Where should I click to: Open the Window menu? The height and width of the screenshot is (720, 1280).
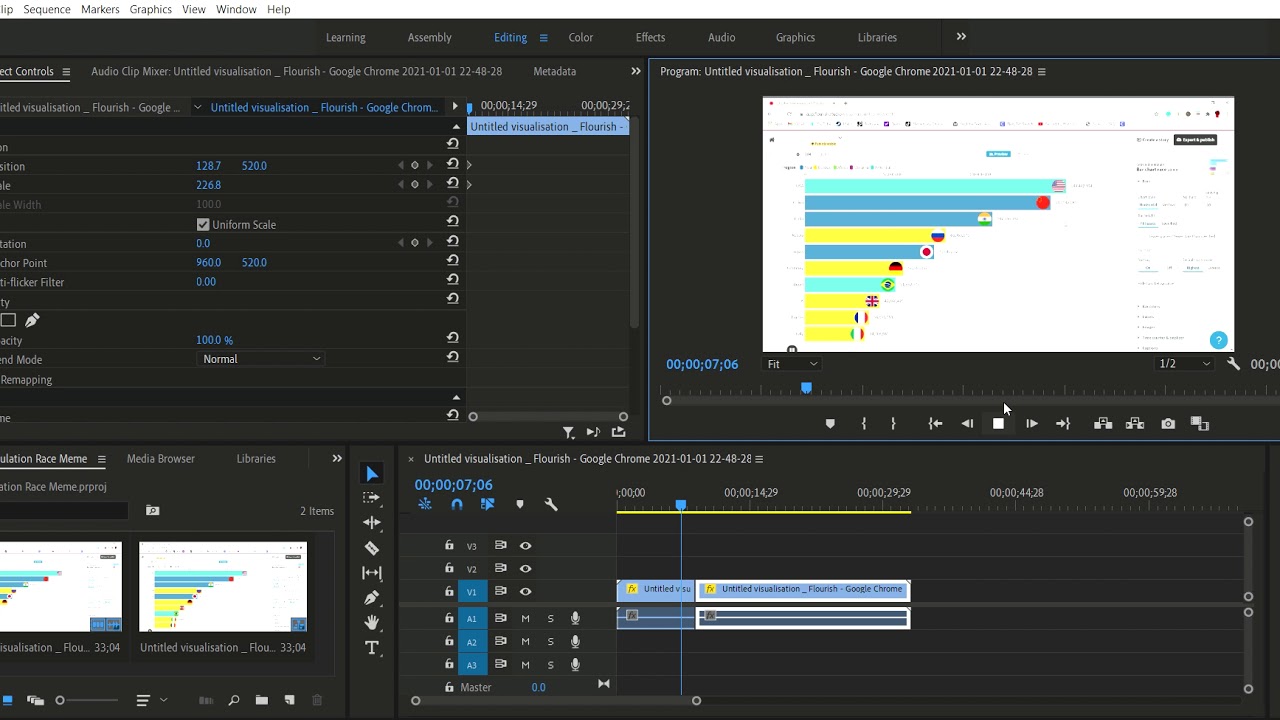point(236,9)
